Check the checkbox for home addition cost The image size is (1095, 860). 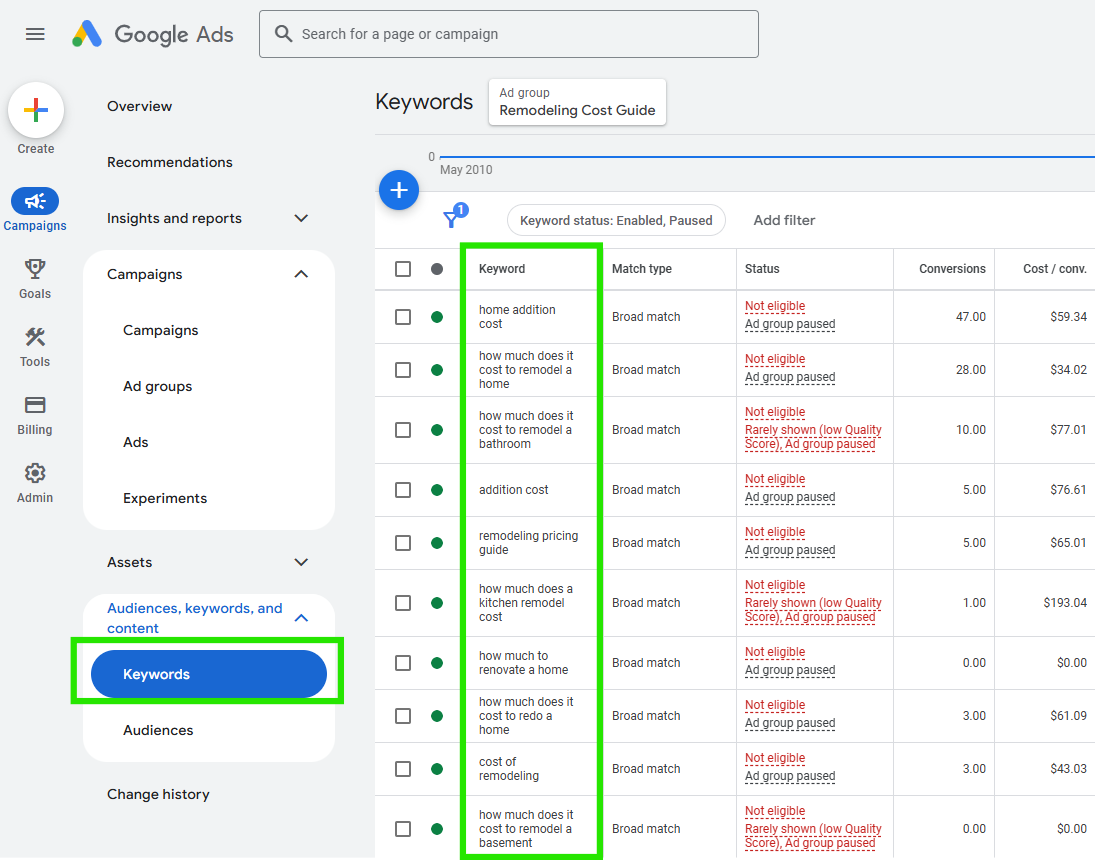click(x=404, y=316)
